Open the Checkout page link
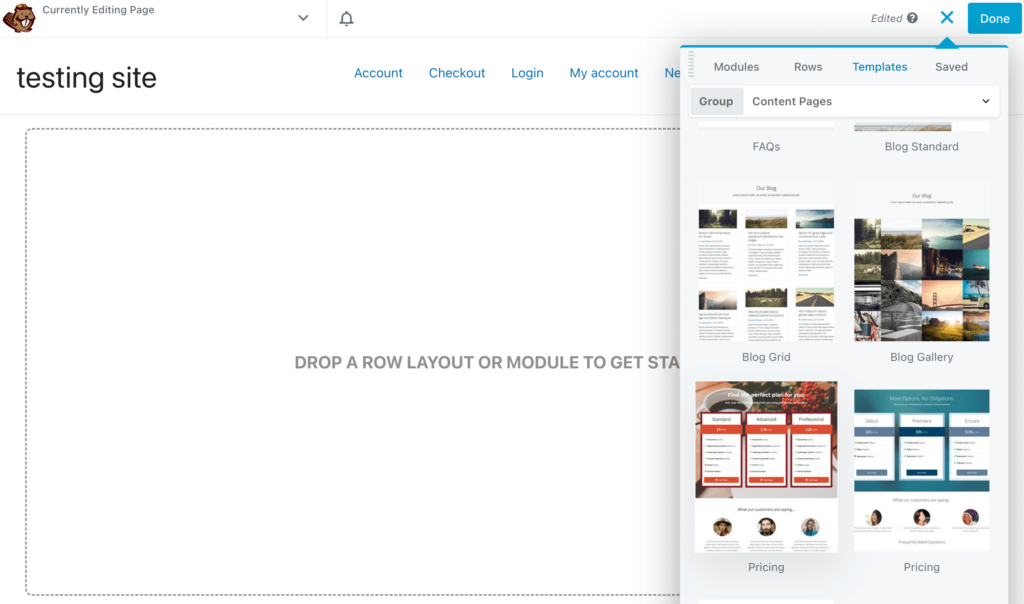1024x604 pixels. 457,72
